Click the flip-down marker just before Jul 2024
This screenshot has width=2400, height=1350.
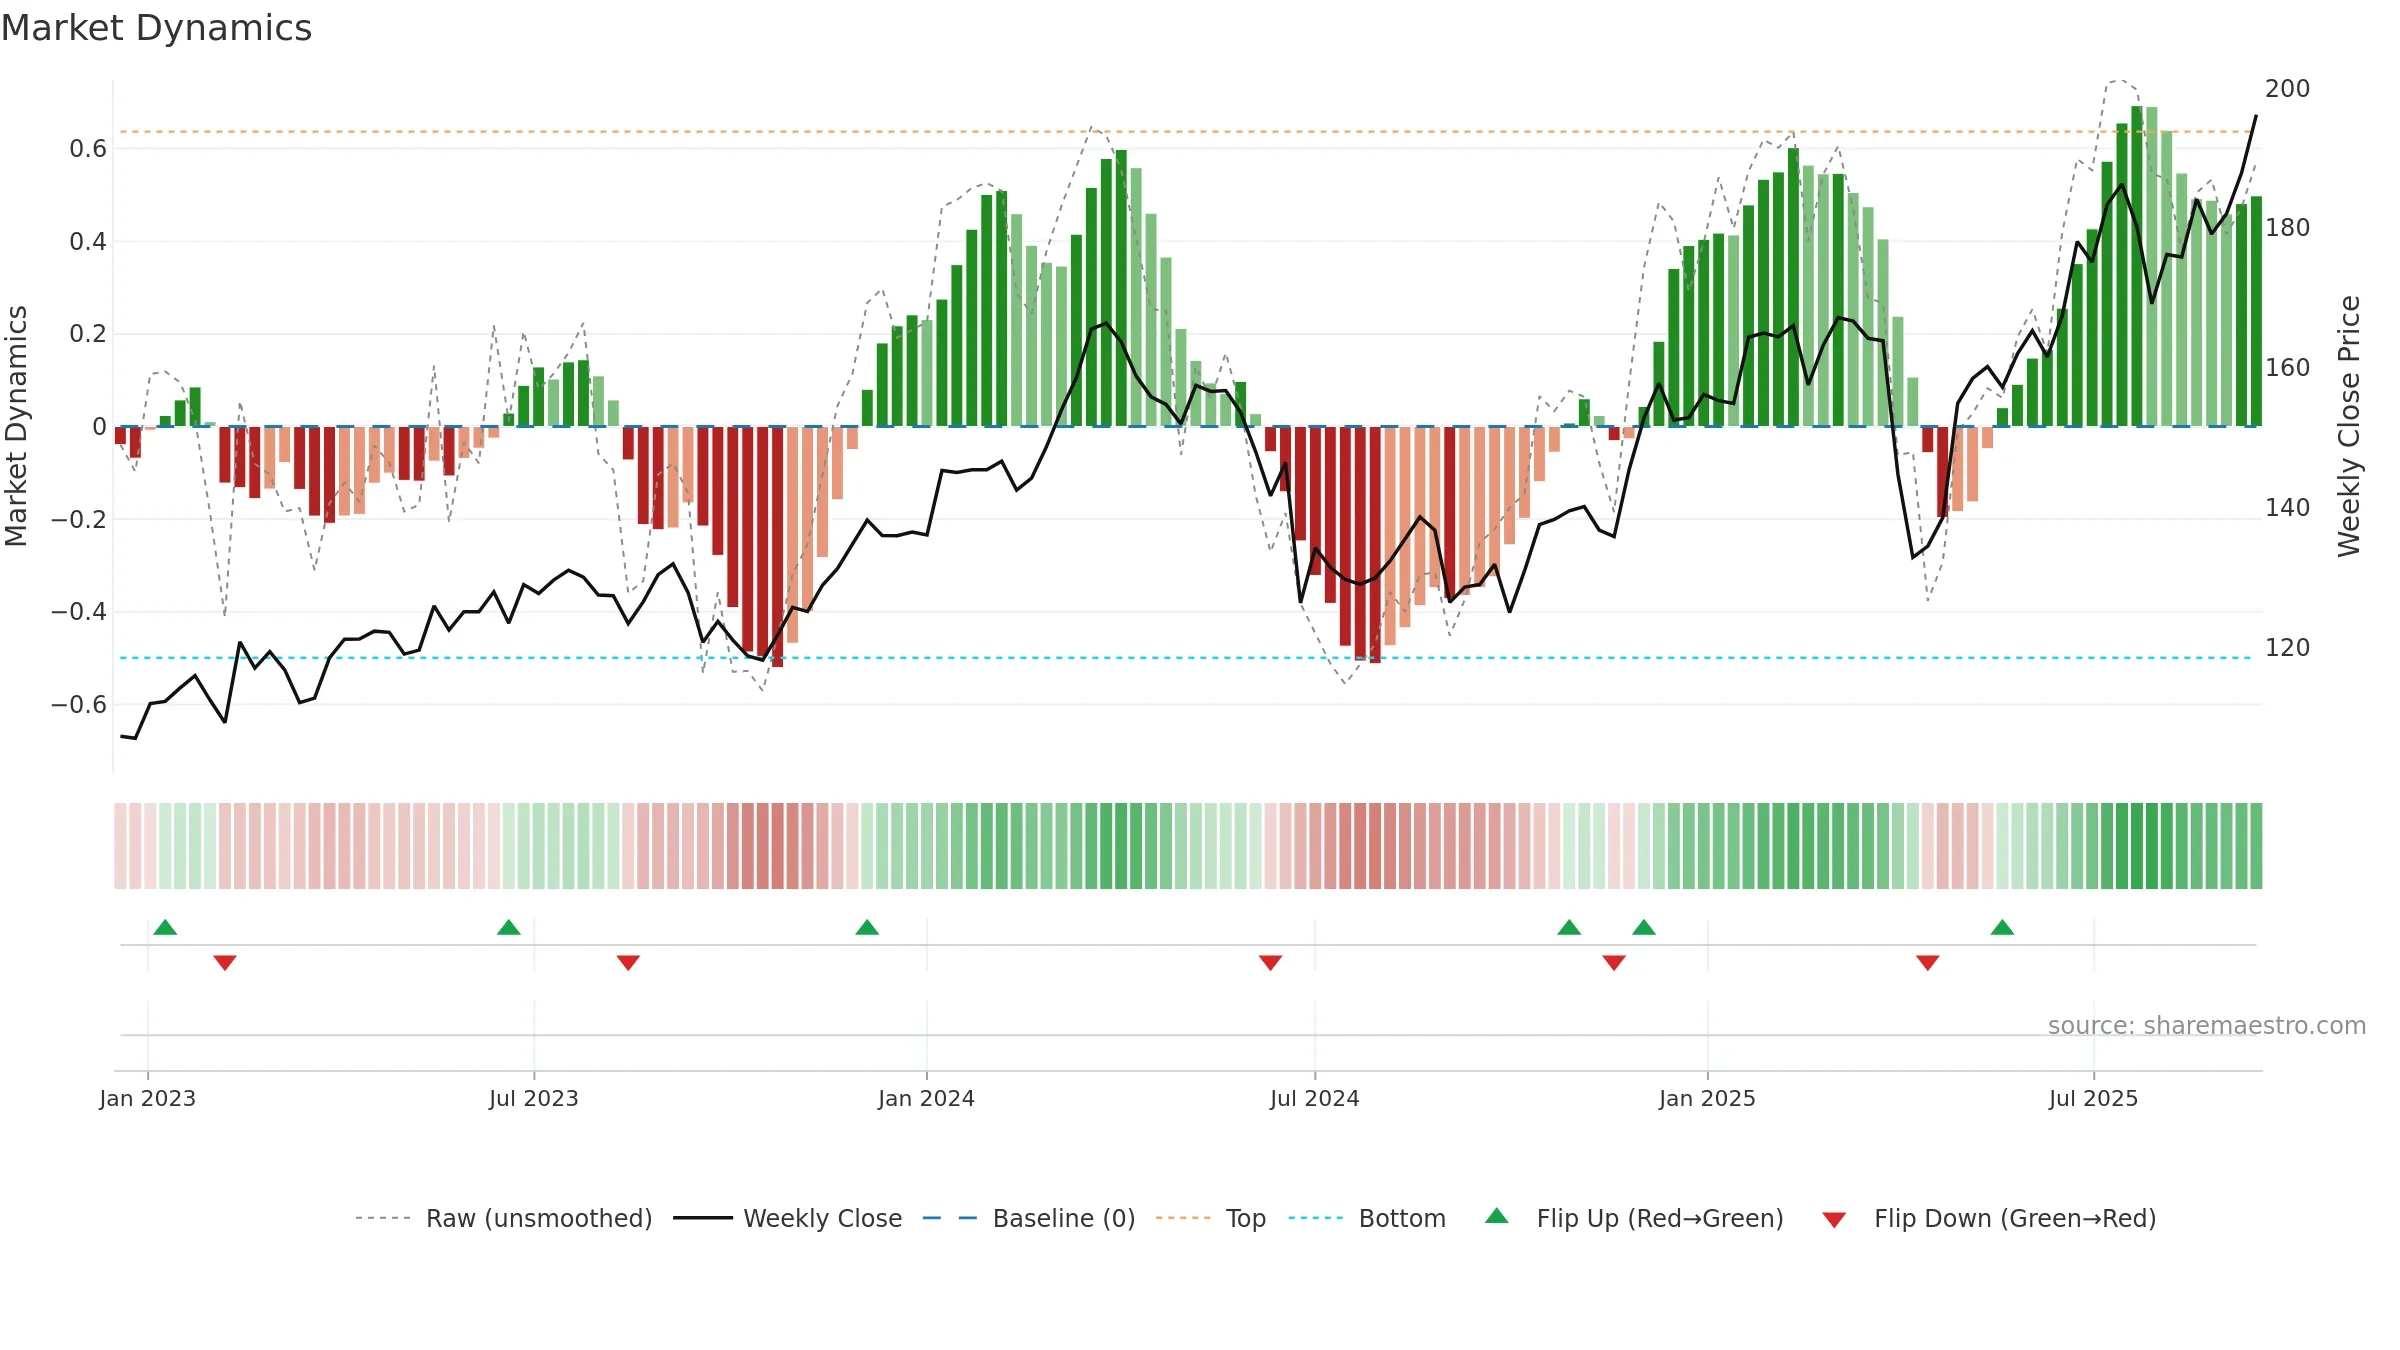1270,963
